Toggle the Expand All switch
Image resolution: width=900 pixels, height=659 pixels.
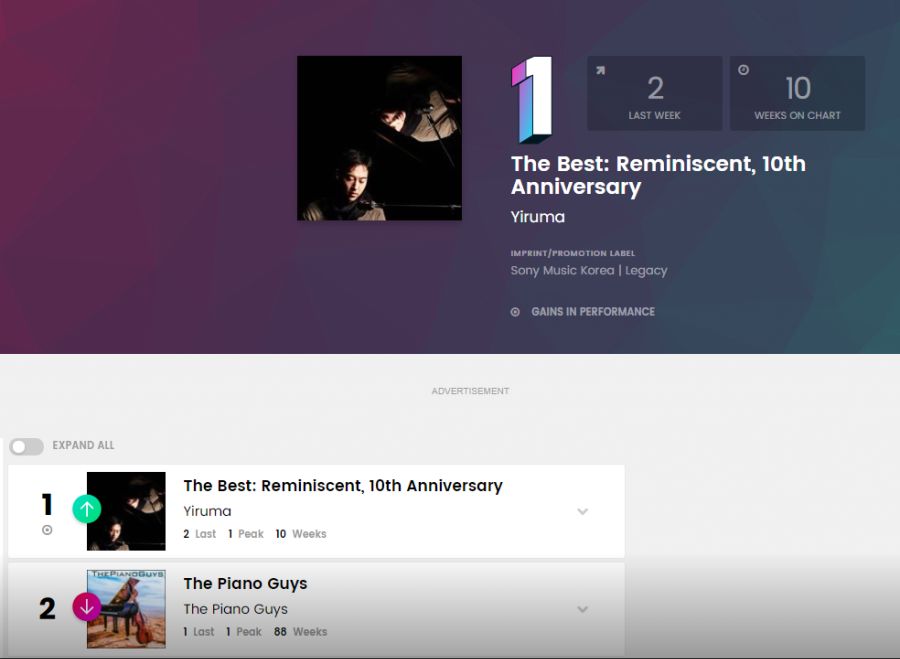27,446
